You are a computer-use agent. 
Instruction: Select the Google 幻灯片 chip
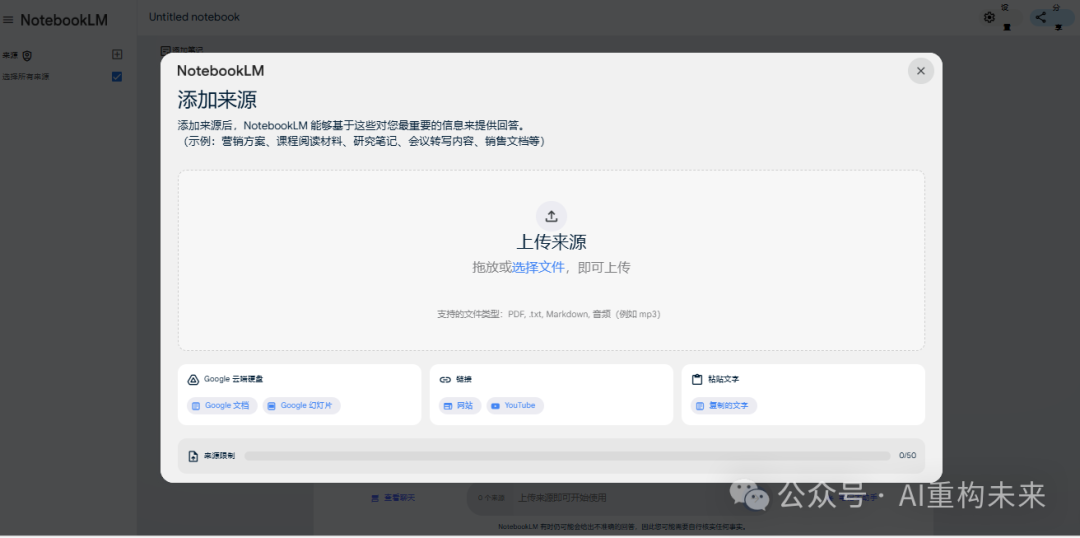click(302, 406)
